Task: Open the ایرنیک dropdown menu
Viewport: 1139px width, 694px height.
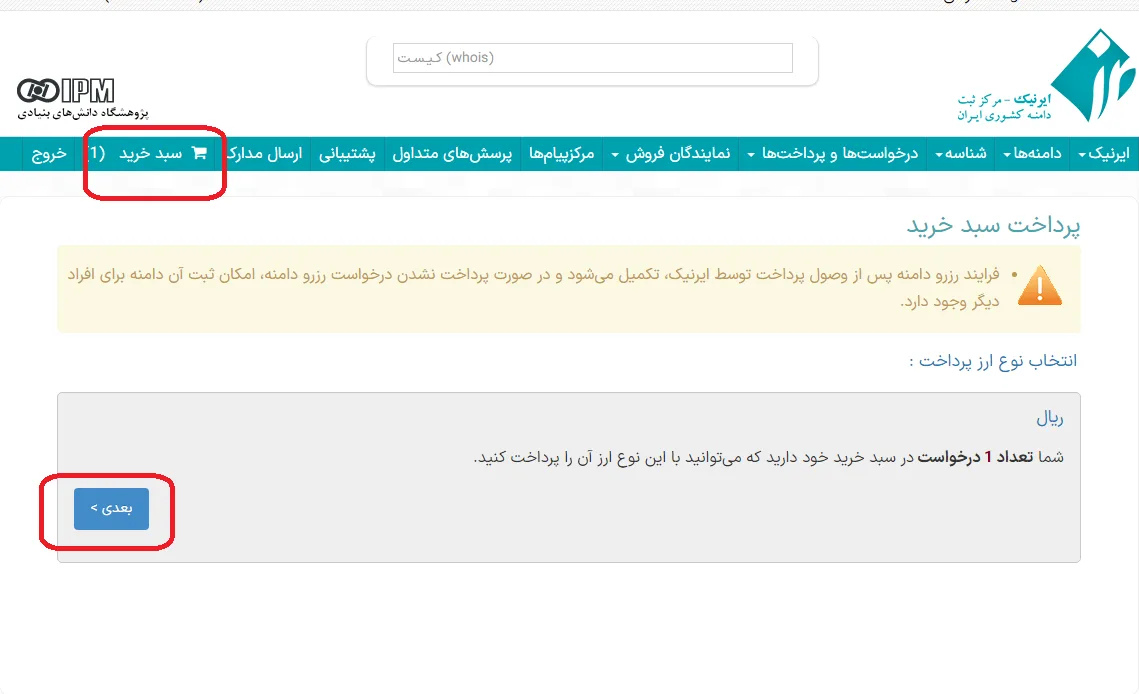Action: click(1104, 153)
